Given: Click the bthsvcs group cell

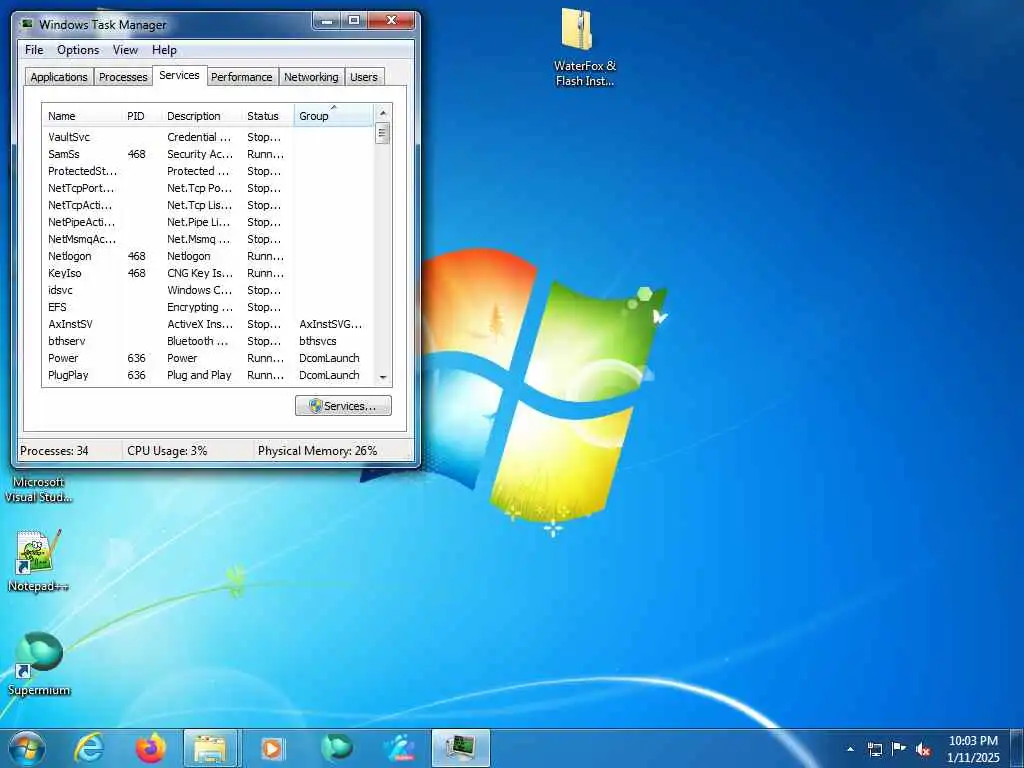Looking at the screenshot, I should pos(318,341).
